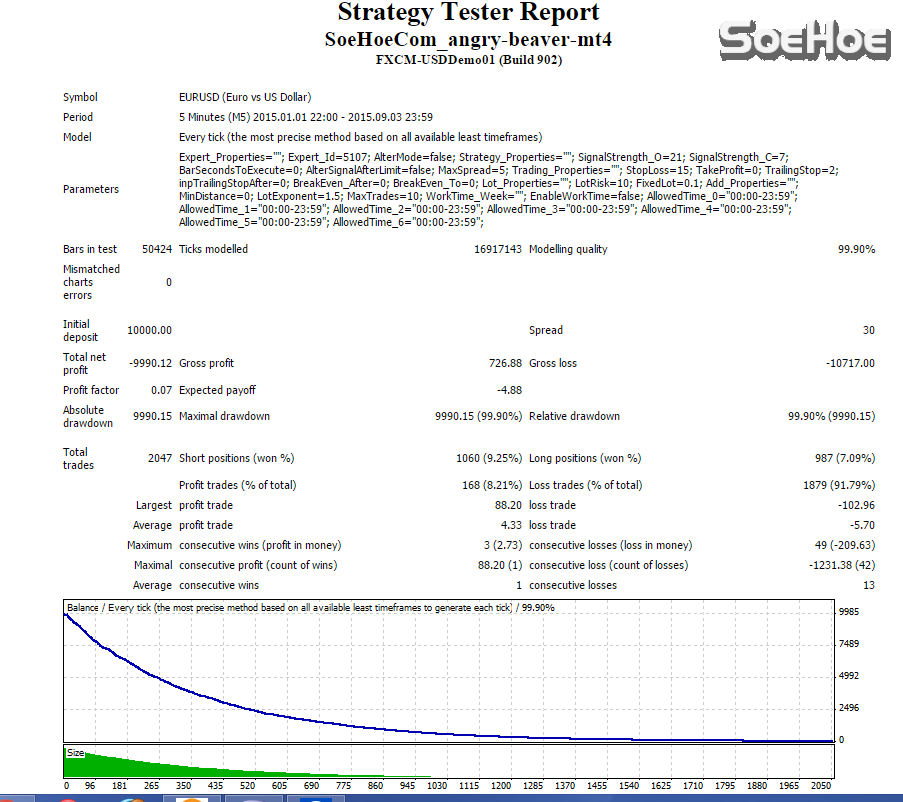The image size is (903, 802).
Task: Click the green Size volume histogram
Action: [150, 766]
